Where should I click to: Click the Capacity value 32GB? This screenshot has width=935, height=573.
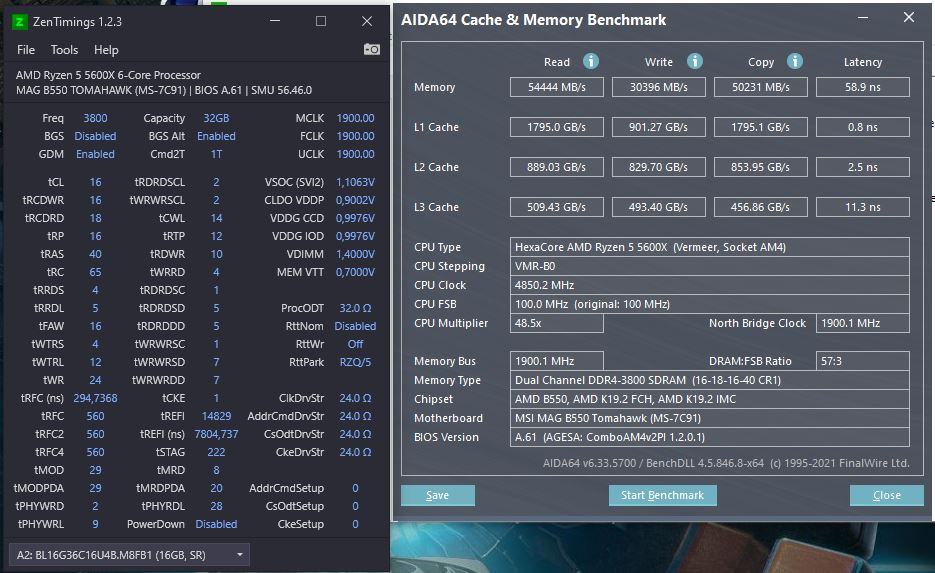(216, 118)
